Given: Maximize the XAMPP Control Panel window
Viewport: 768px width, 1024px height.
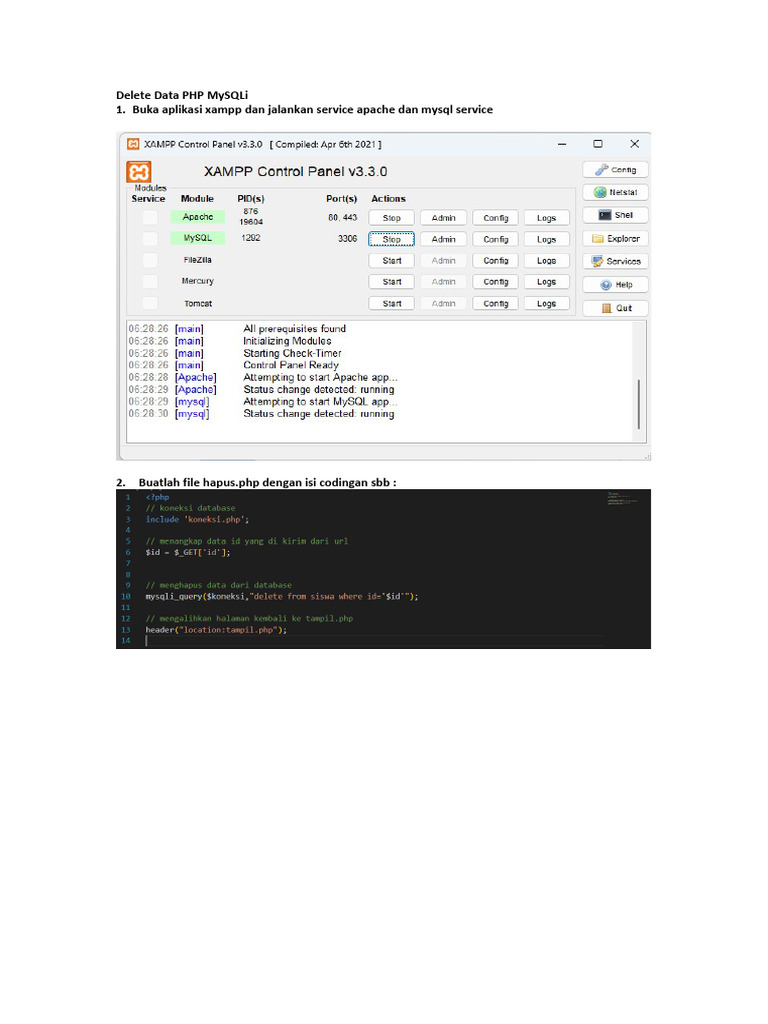Looking at the screenshot, I should (x=598, y=144).
